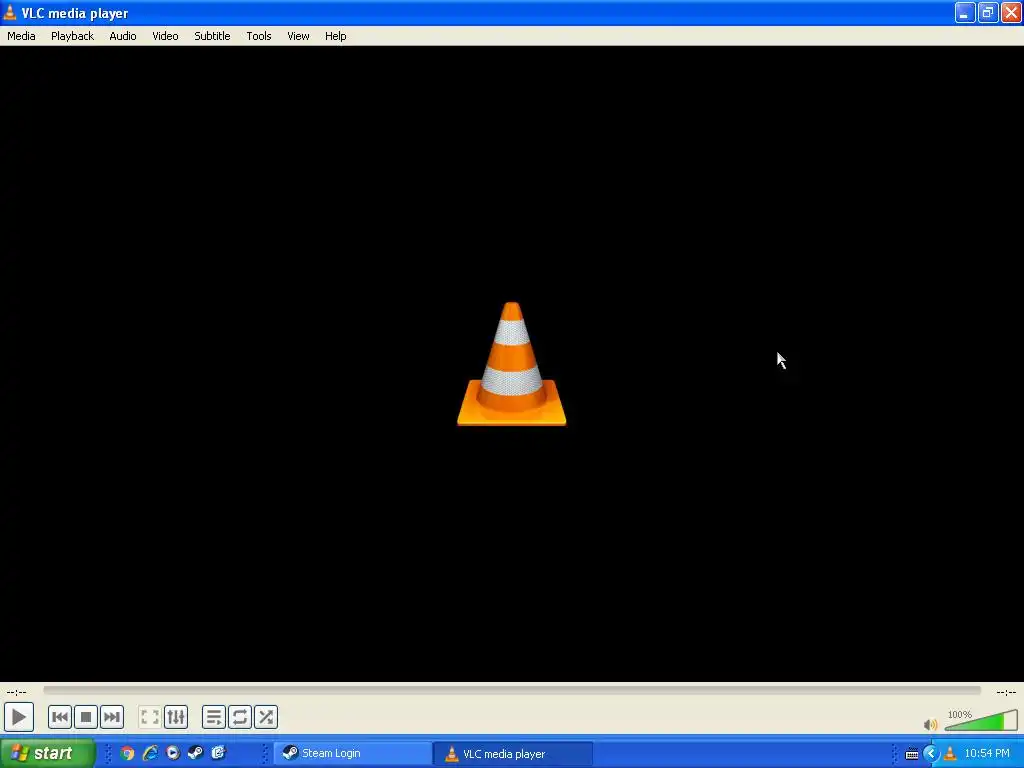Click the elapsed time label
The image size is (1024, 768).
tap(16, 692)
